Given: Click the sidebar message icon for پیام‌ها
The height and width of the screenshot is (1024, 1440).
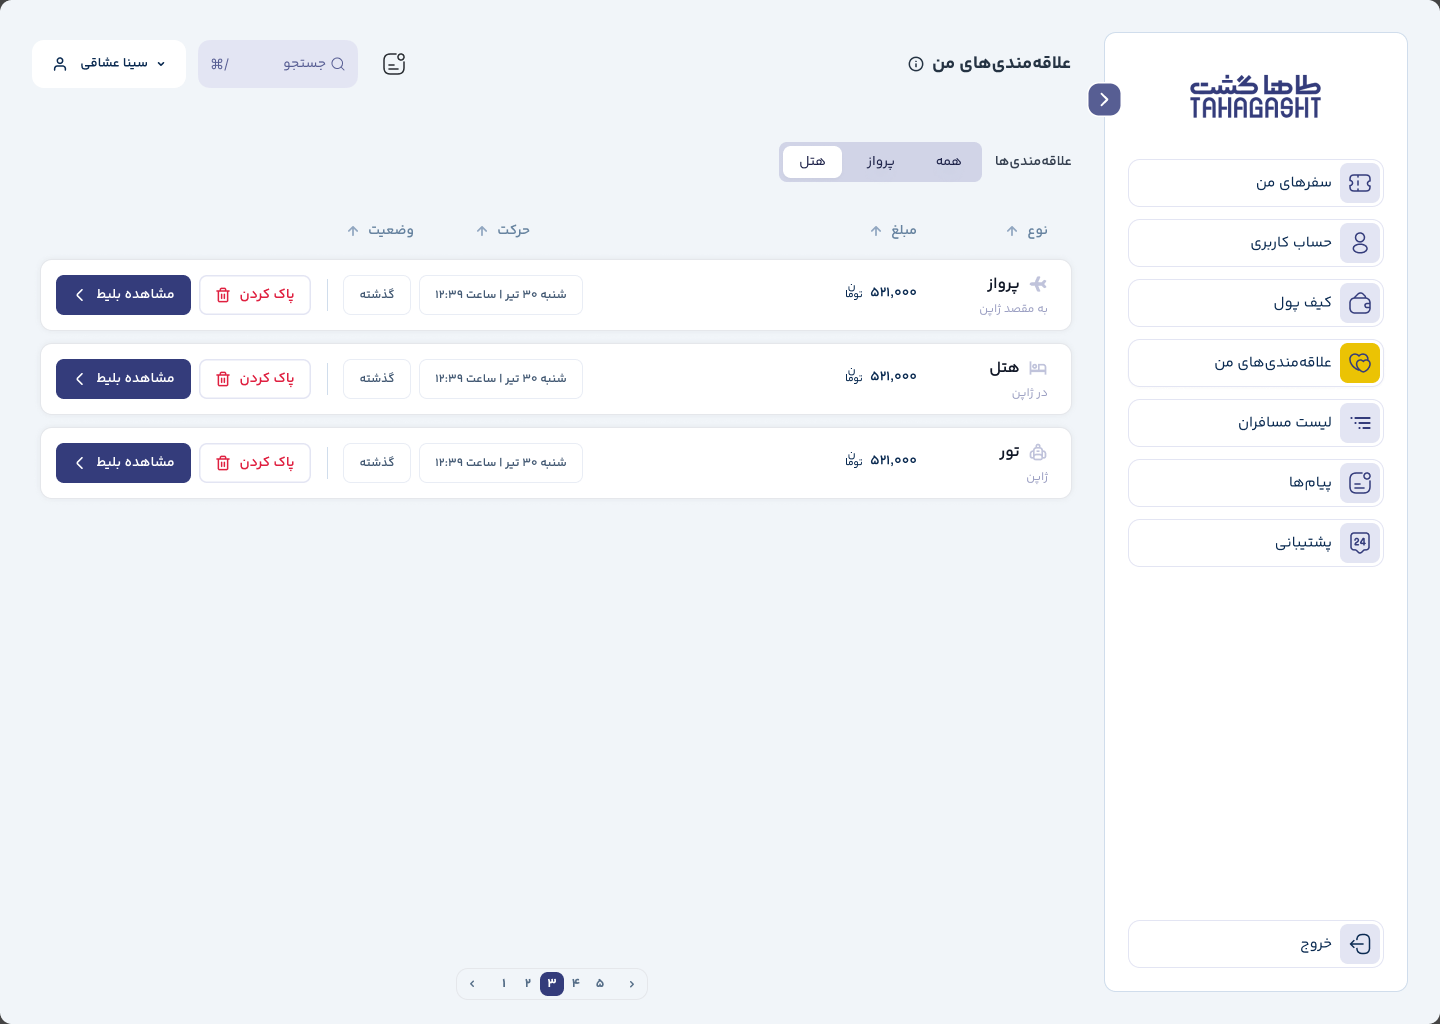Looking at the screenshot, I should point(1360,483).
